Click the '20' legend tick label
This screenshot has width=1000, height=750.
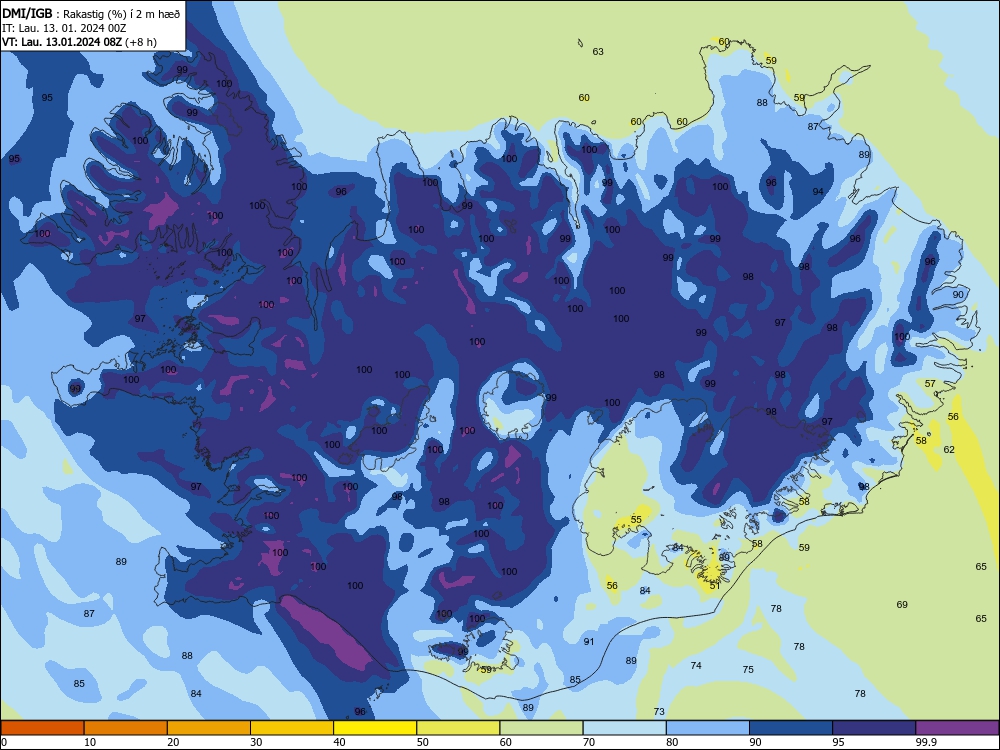pos(173,742)
